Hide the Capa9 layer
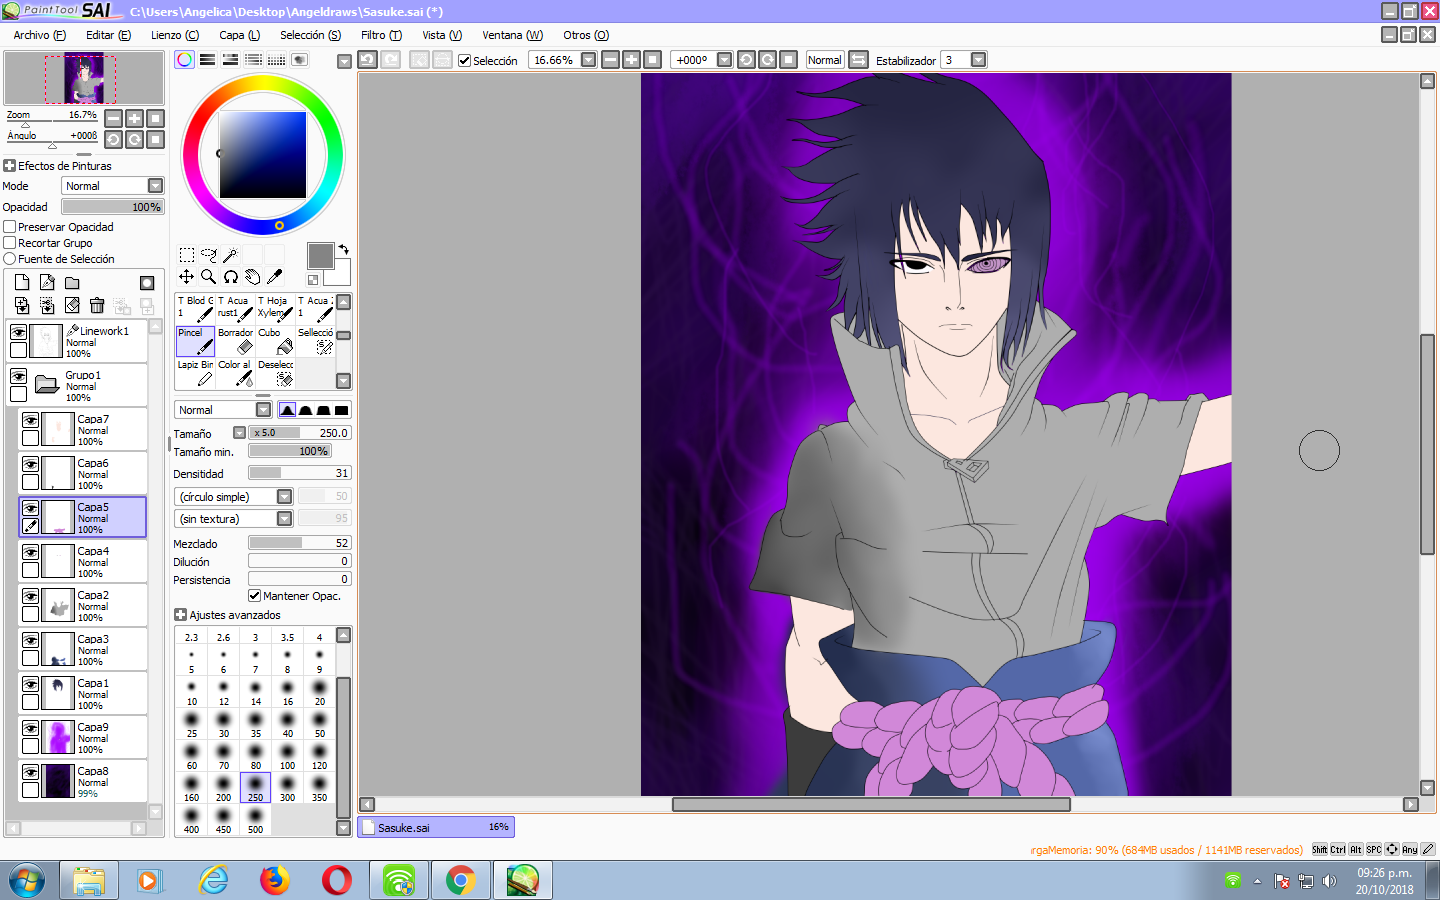 31,728
